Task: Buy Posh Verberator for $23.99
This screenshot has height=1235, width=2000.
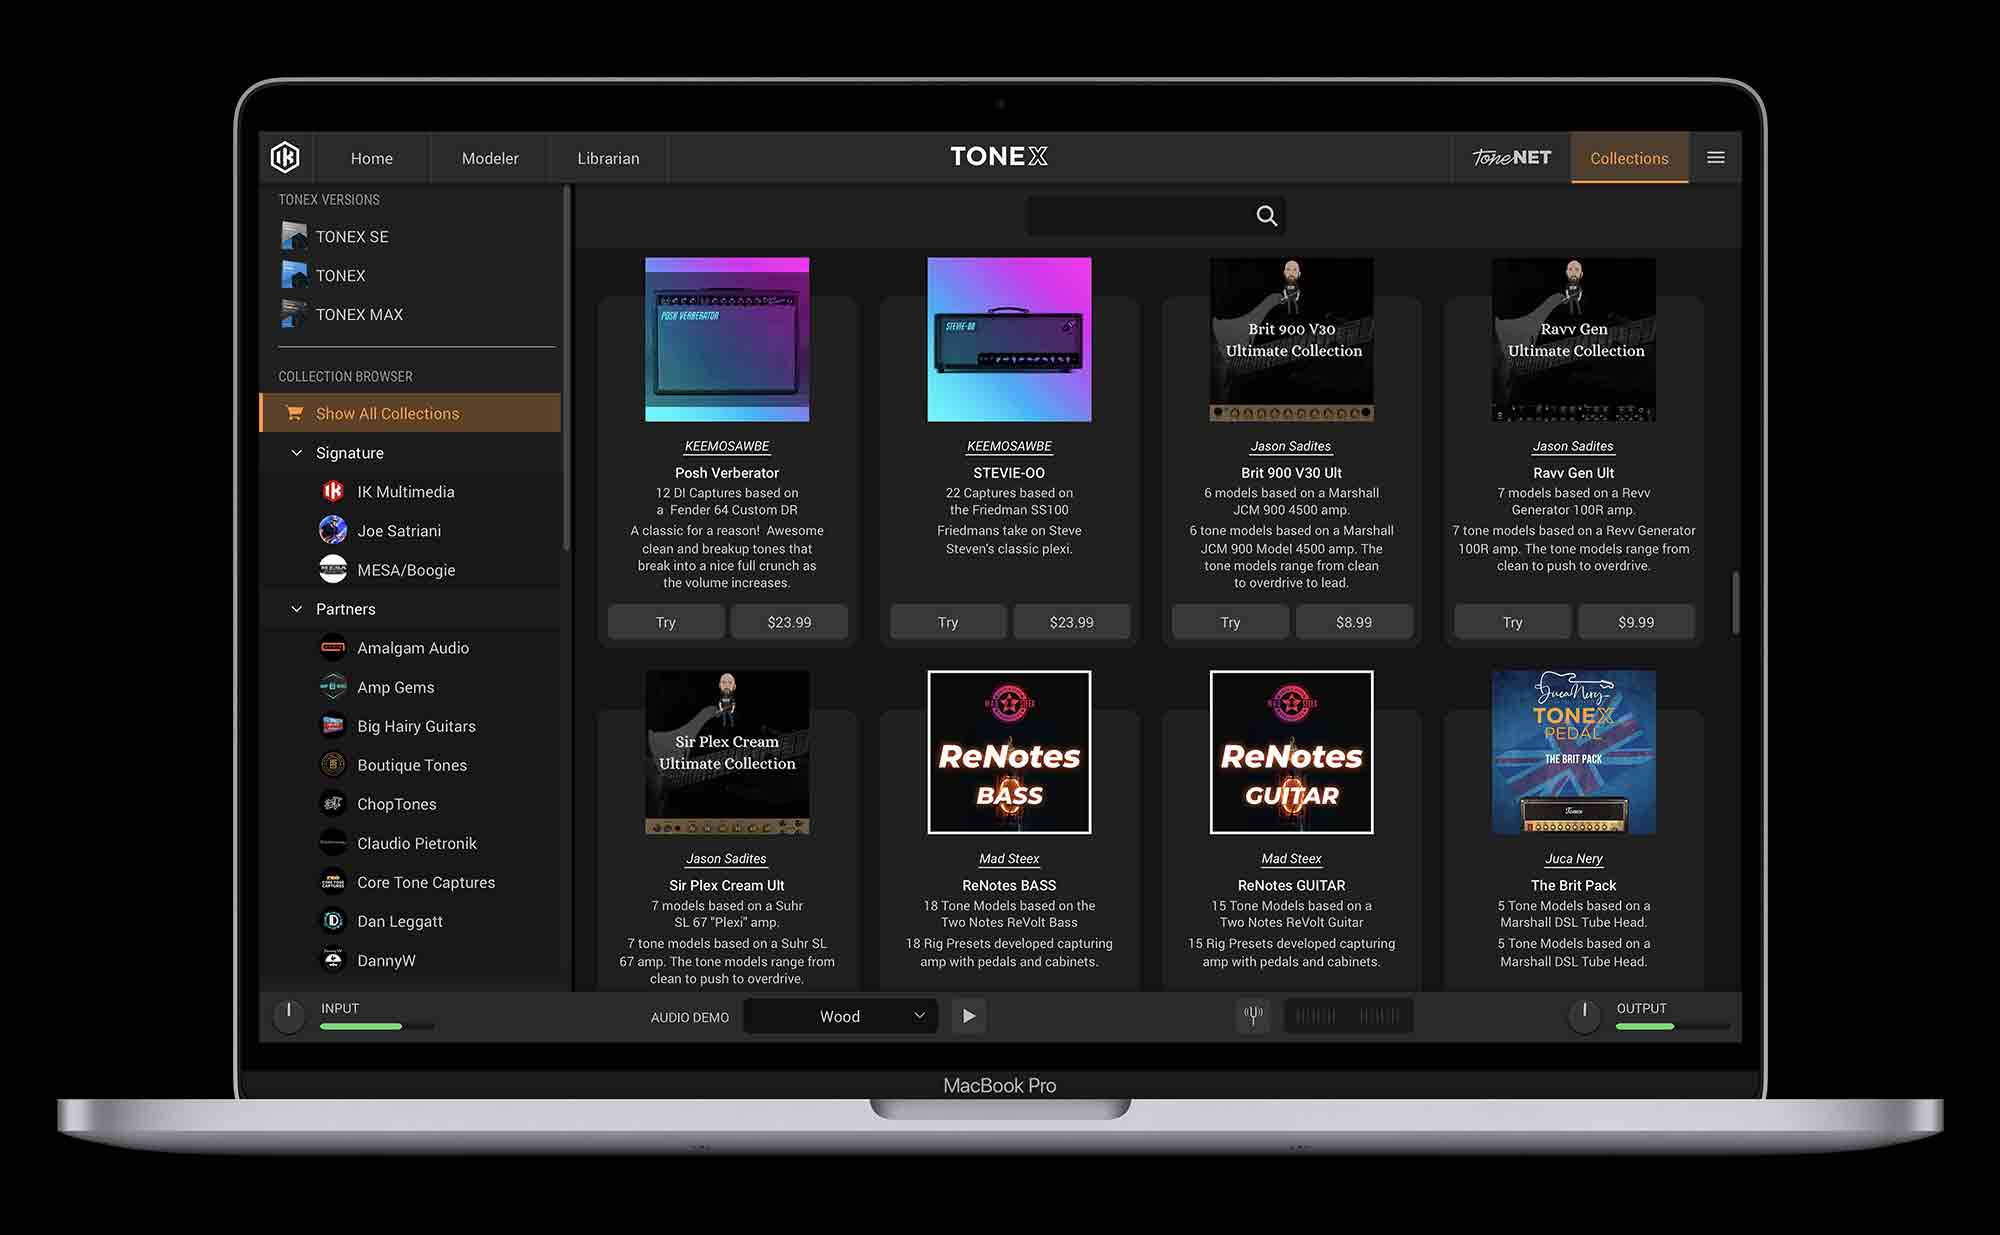Action: coord(789,622)
